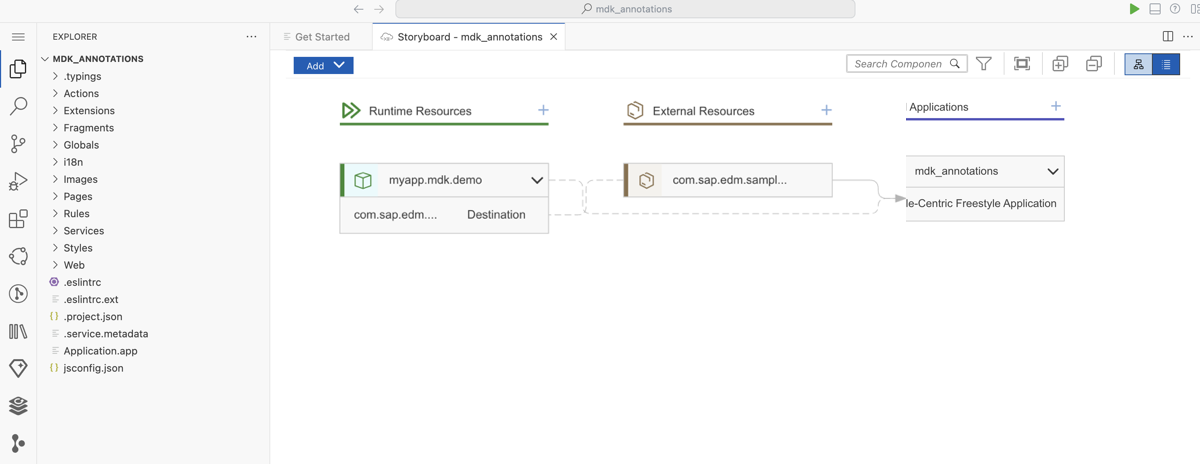Viewport: 1200px width, 464px height.
Task: Open Source Control view icon
Action: (x=18, y=144)
